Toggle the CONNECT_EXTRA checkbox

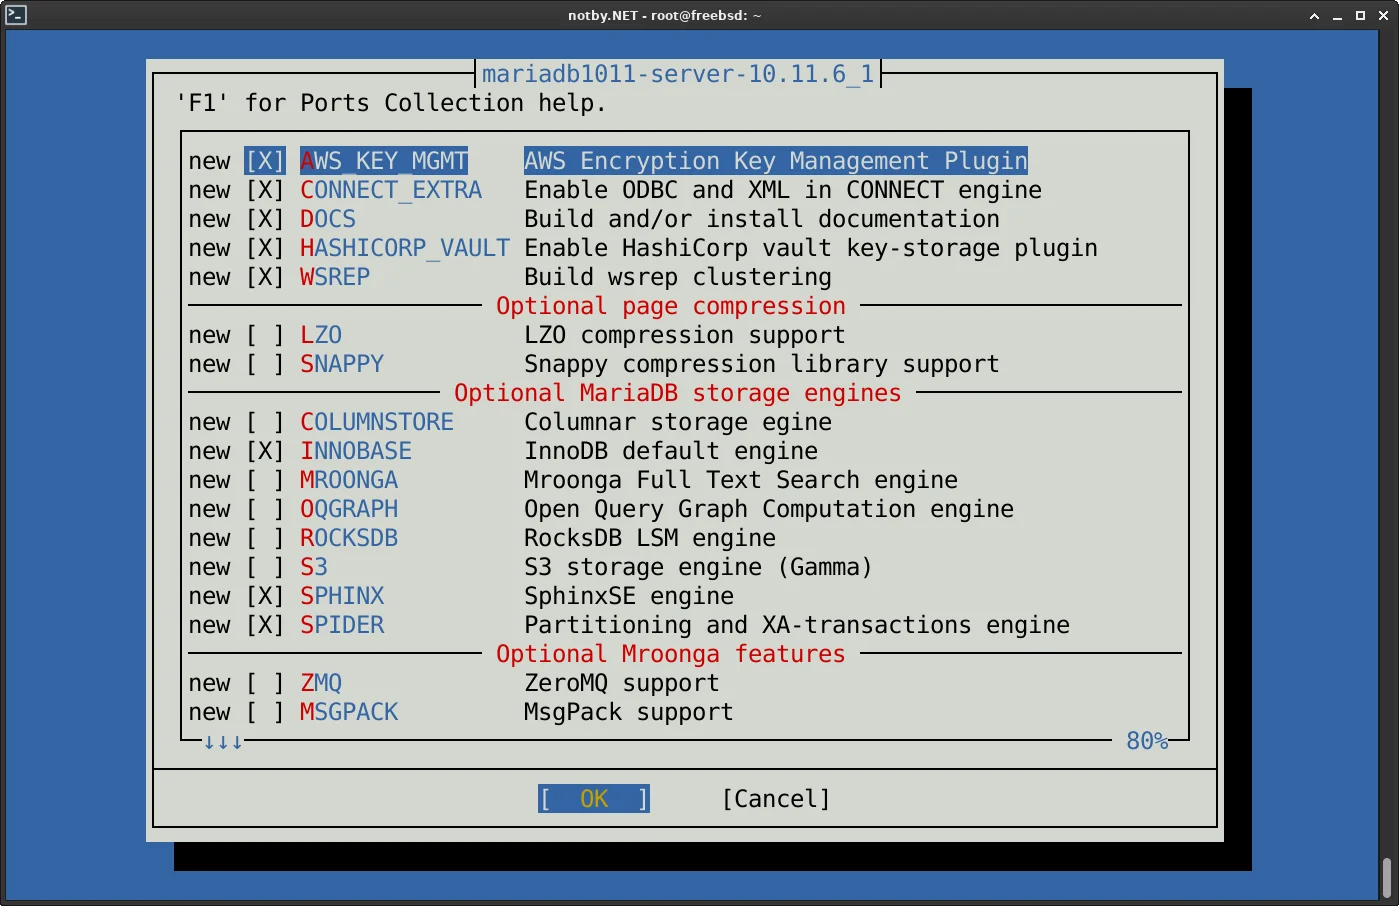[x=265, y=190]
